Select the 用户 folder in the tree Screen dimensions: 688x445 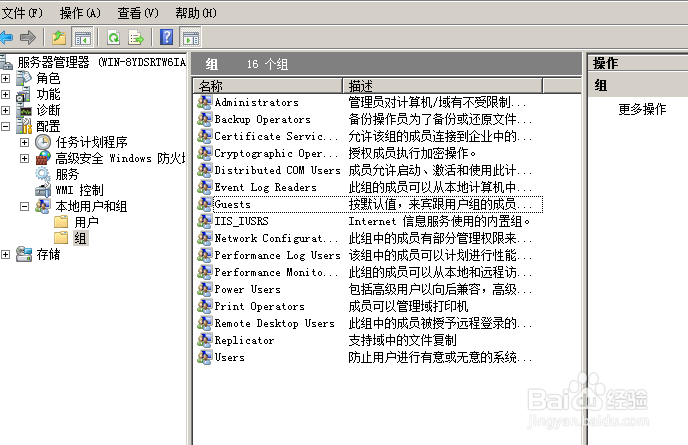[x=86, y=222]
